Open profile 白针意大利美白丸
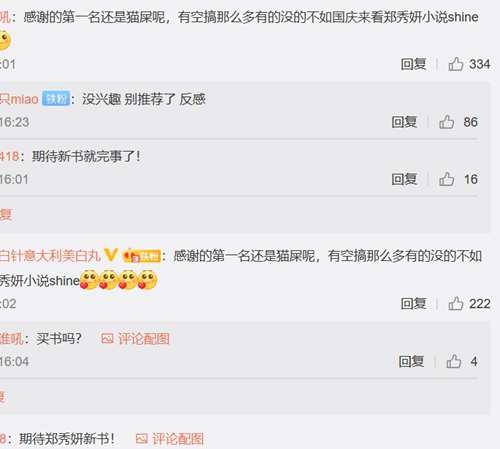This screenshot has width=500, height=449. [x=50, y=256]
